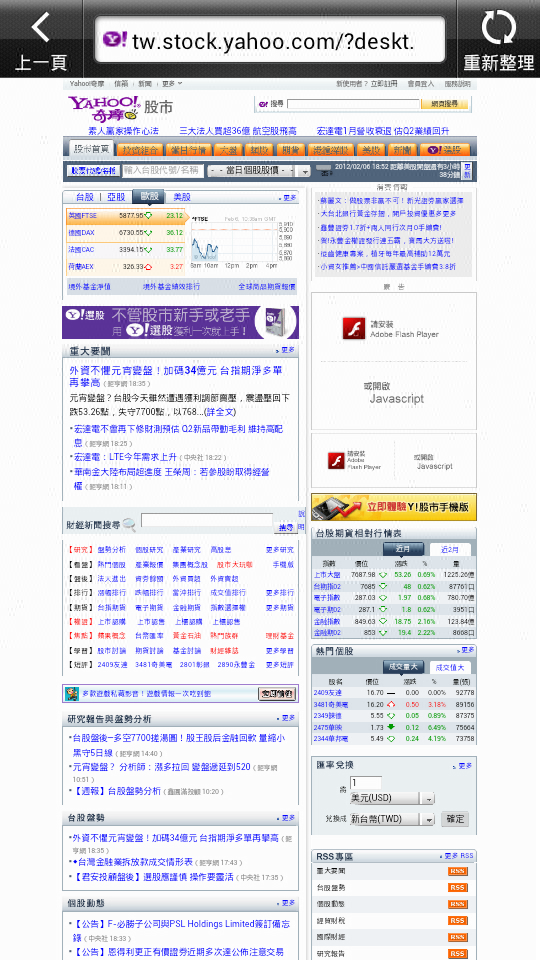
Task: Select the 期貨 navigation tab
Action: [290, 150]
